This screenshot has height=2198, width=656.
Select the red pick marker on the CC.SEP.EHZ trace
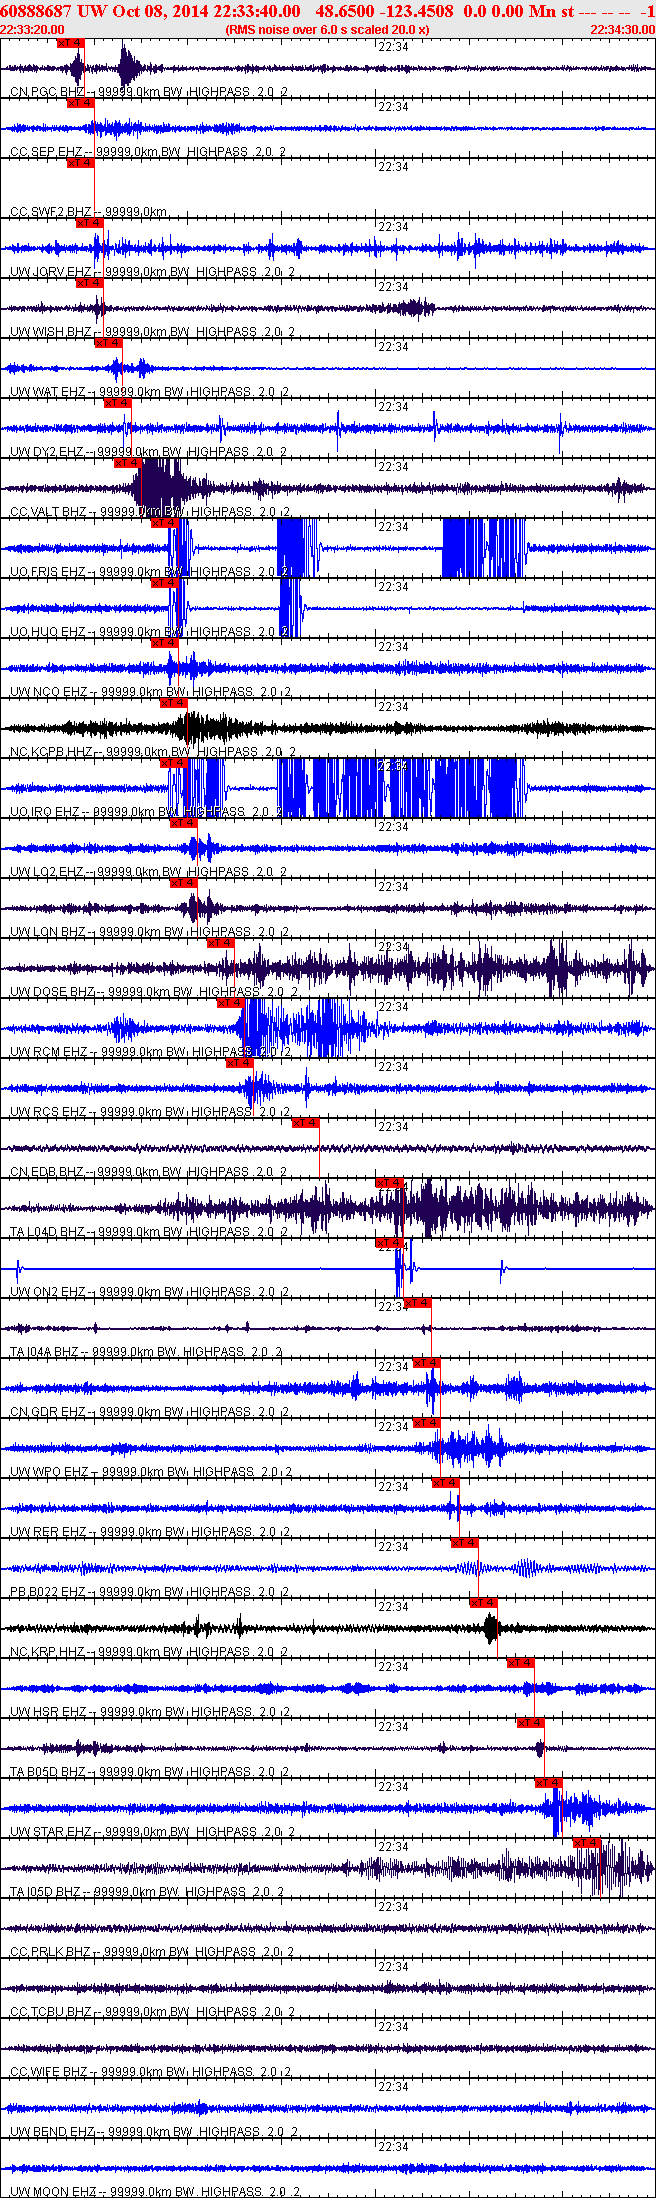(80, 103)
